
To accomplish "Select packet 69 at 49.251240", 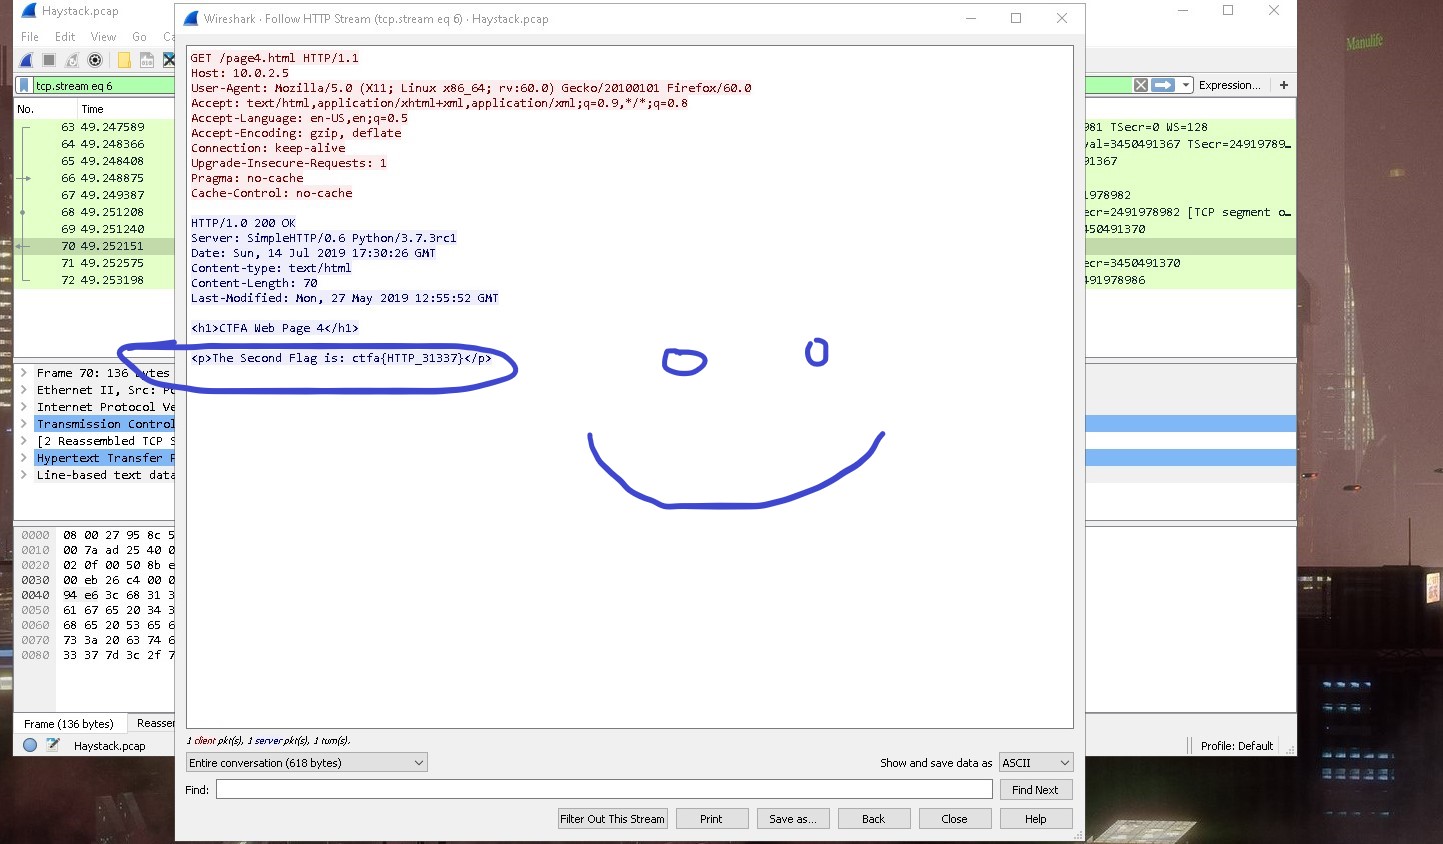I will click(x=95, y=229).
